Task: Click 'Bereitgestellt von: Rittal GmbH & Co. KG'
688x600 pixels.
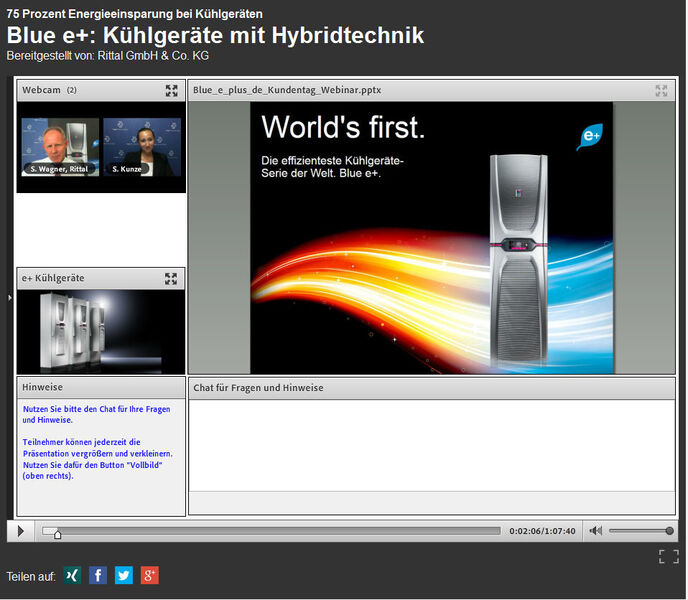Action: click(108, 56)
